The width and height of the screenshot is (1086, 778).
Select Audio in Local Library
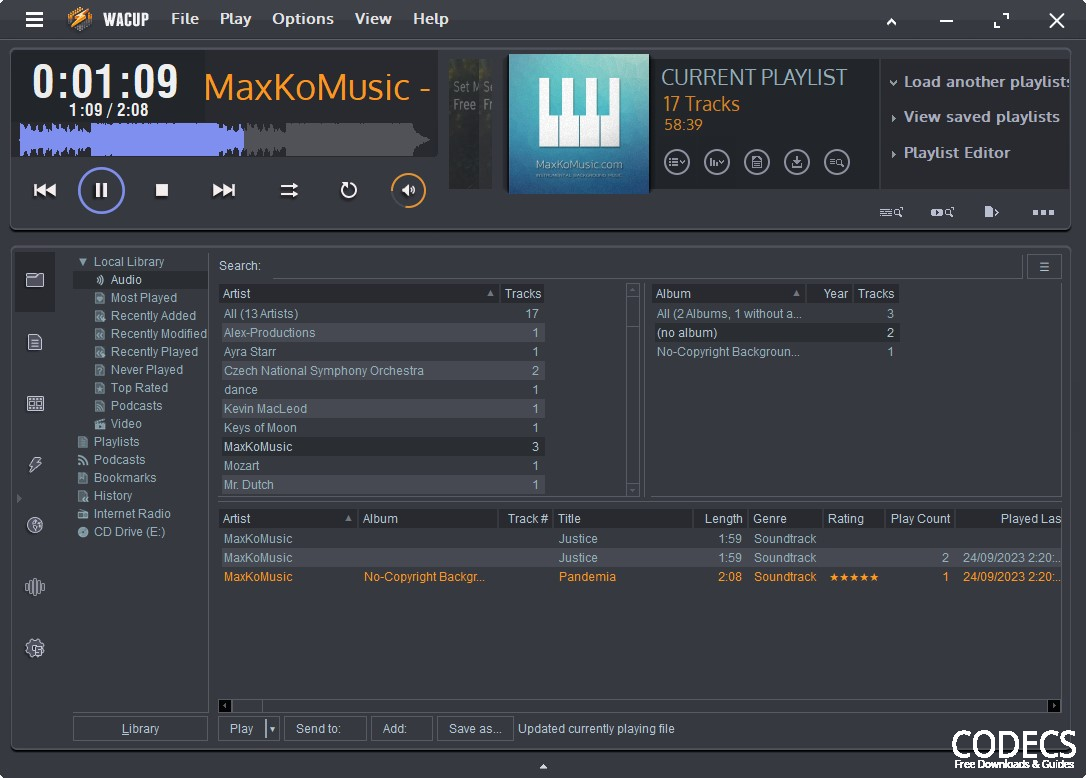pyautogui.click(x=126, y=280)
